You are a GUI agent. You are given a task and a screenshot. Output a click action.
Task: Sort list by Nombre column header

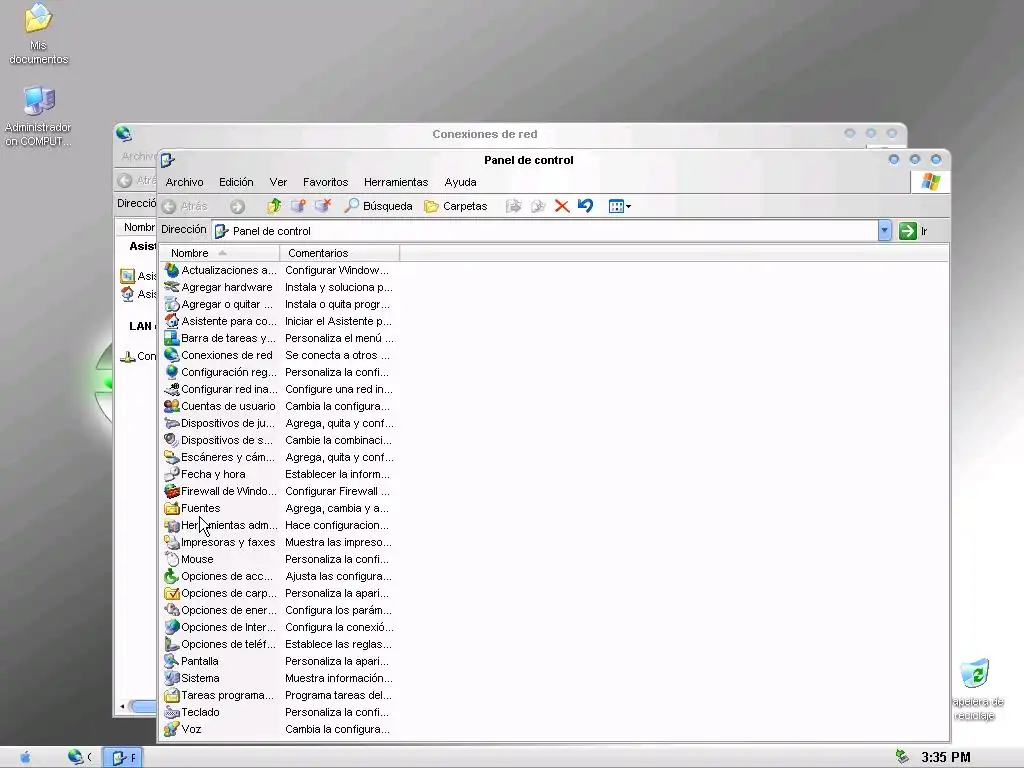[x=219, y=253]
